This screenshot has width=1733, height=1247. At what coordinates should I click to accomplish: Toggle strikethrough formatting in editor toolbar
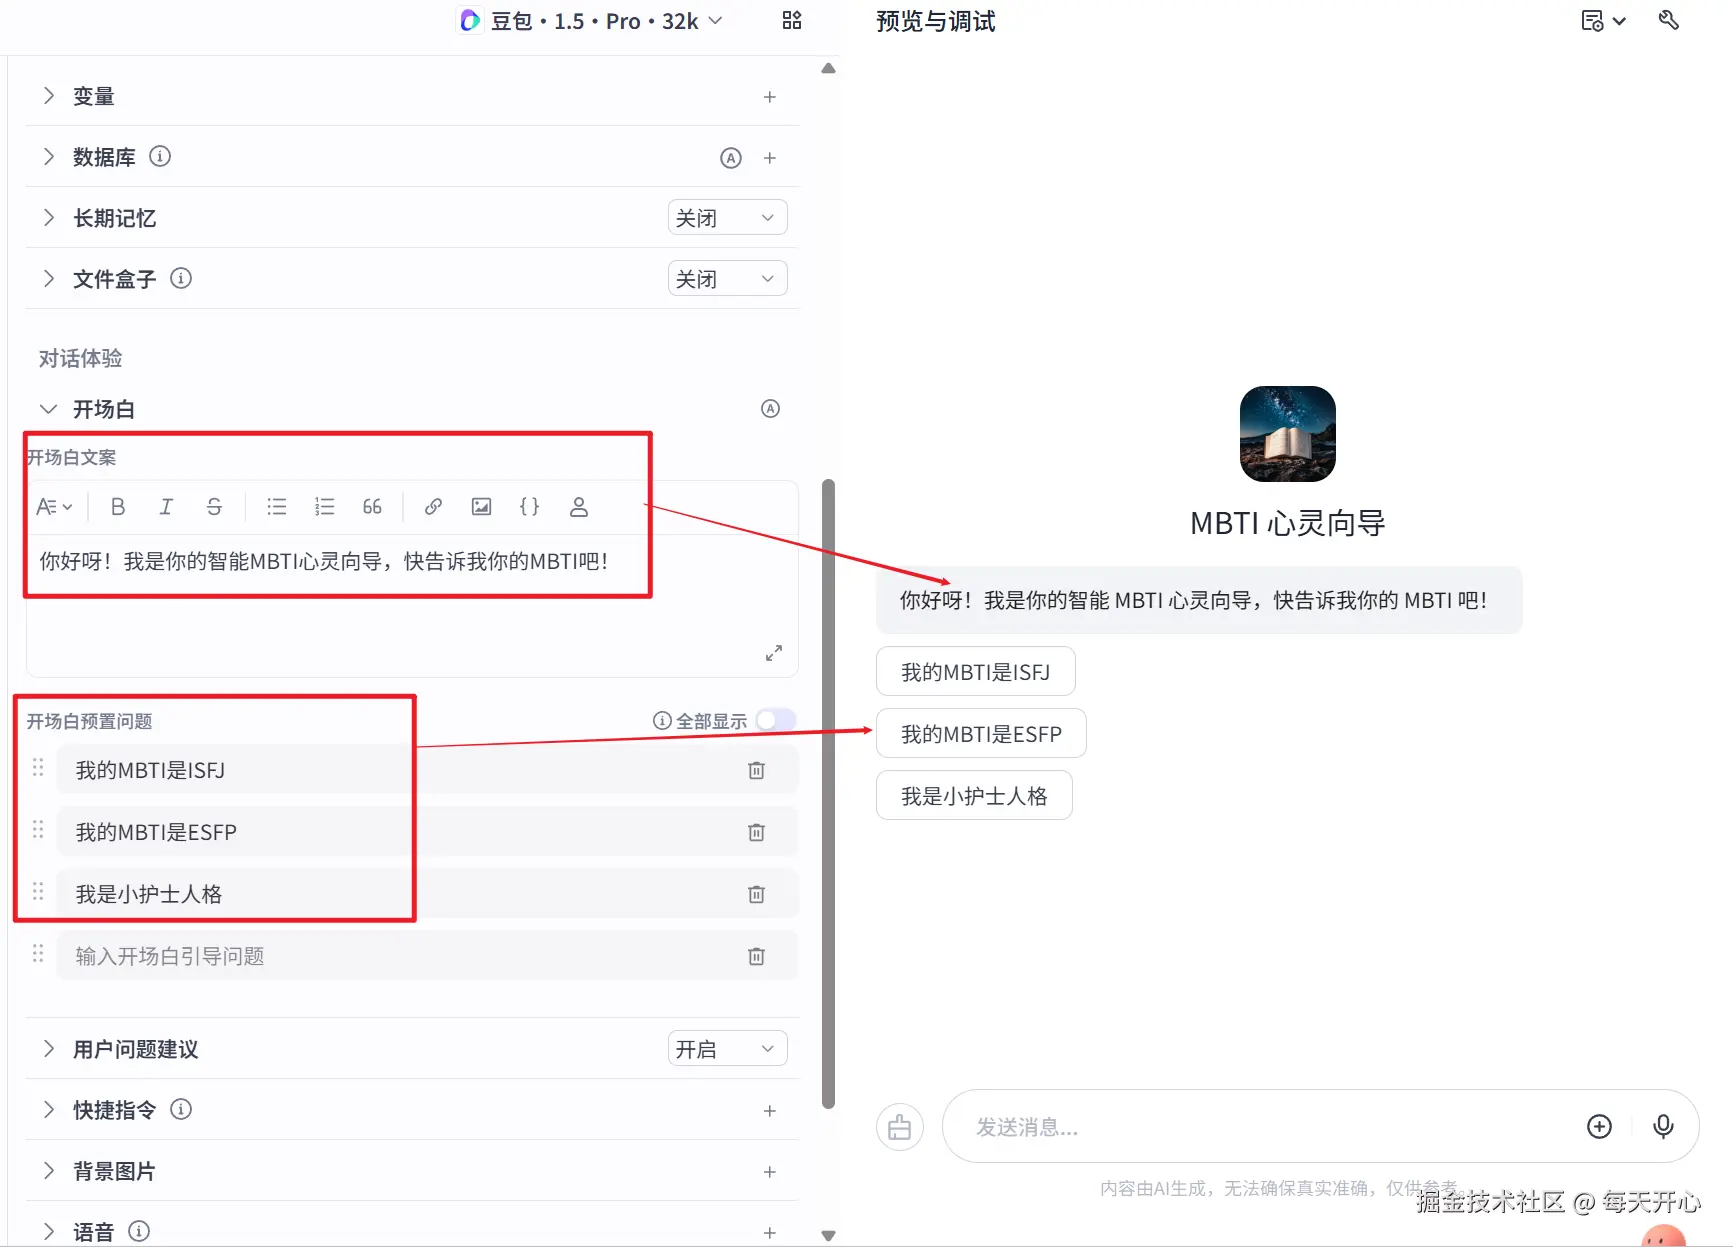tap(214, 507)
